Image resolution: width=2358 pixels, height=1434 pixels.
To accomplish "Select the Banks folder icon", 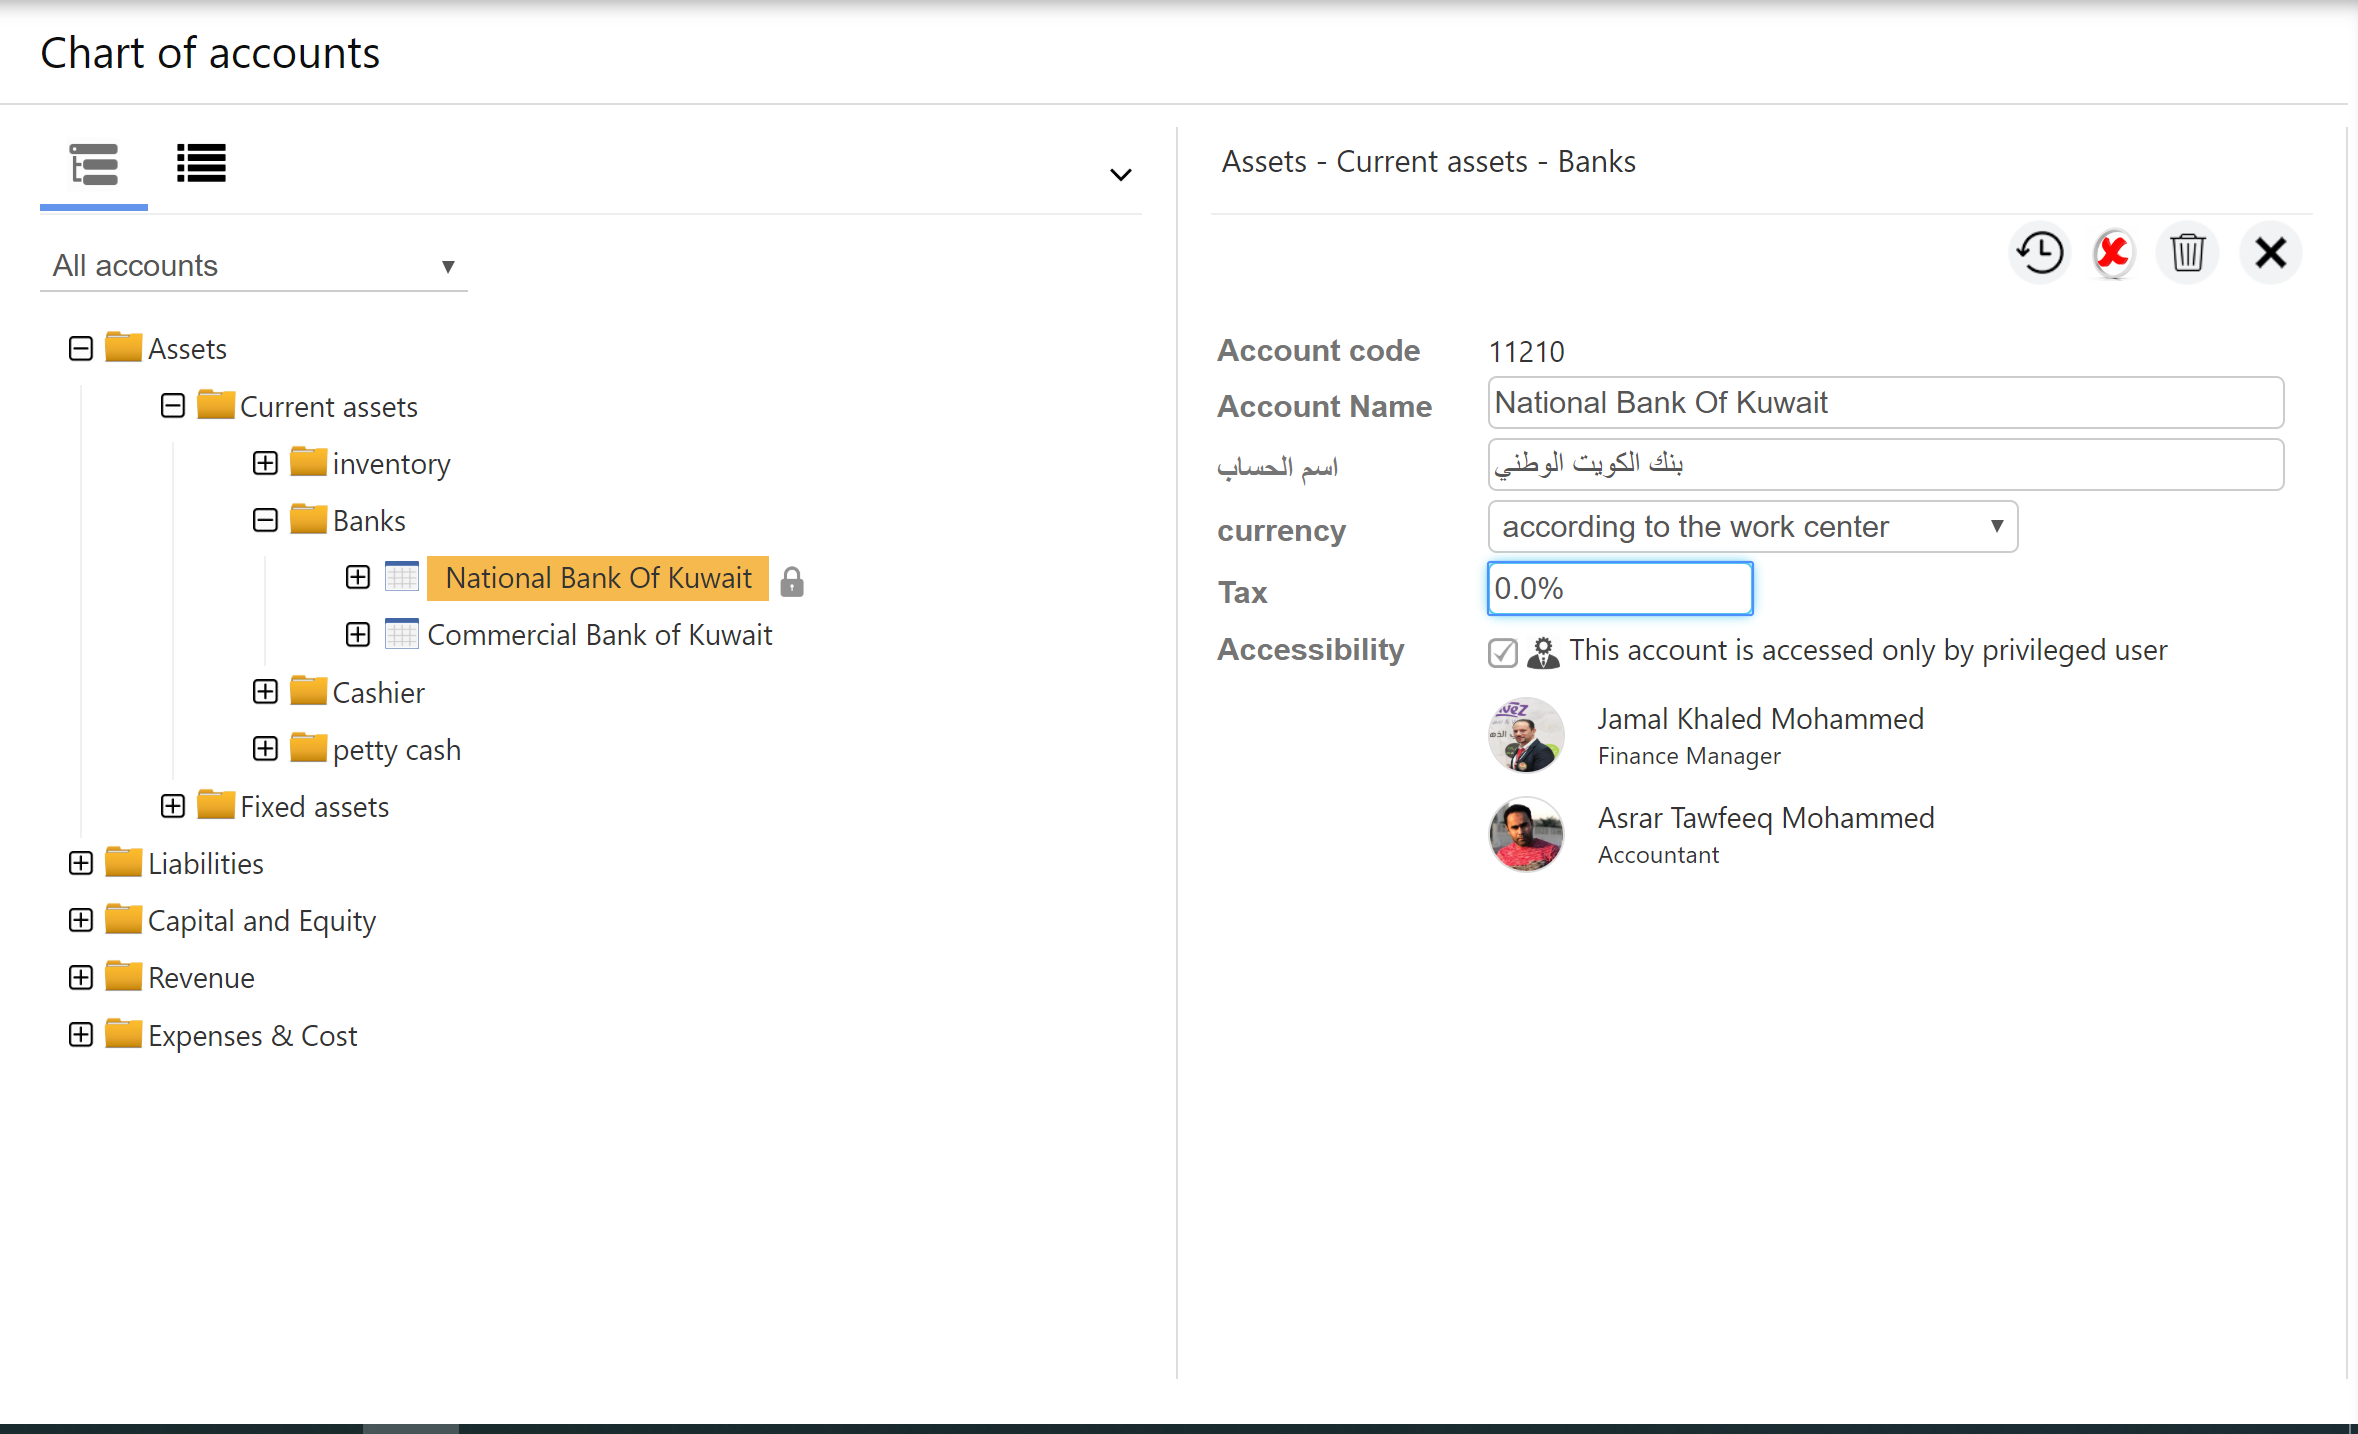I will (x=308, y=519).
